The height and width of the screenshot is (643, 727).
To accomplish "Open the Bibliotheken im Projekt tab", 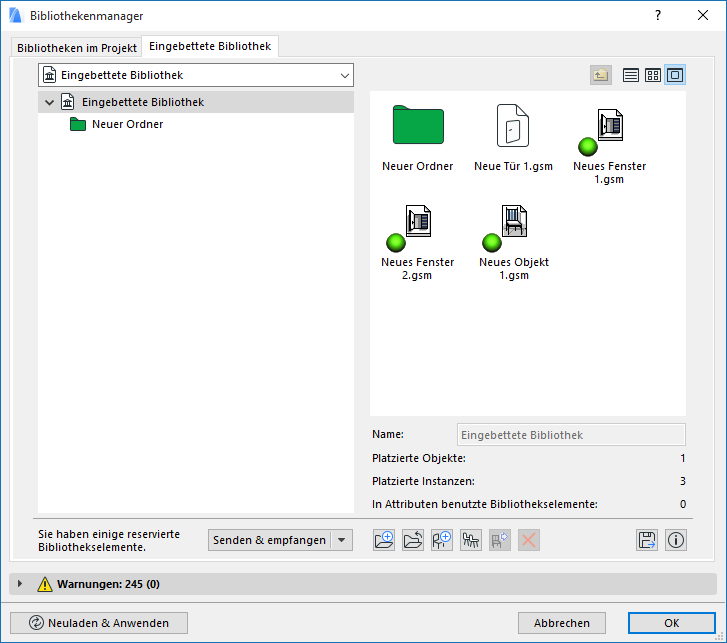I will coord(77,48).
